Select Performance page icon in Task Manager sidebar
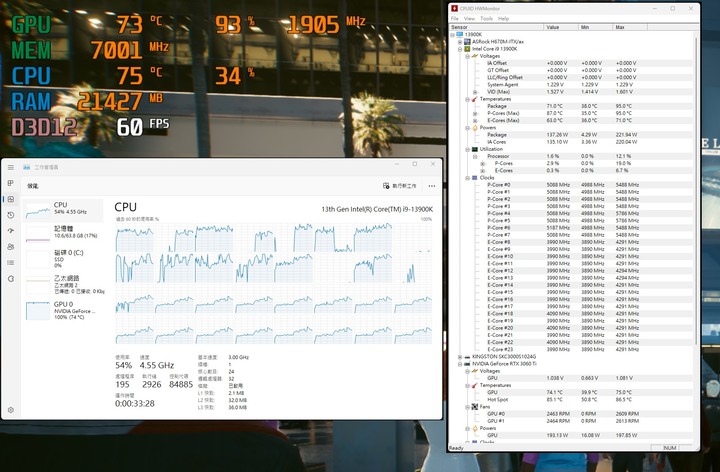 (11, 199)
